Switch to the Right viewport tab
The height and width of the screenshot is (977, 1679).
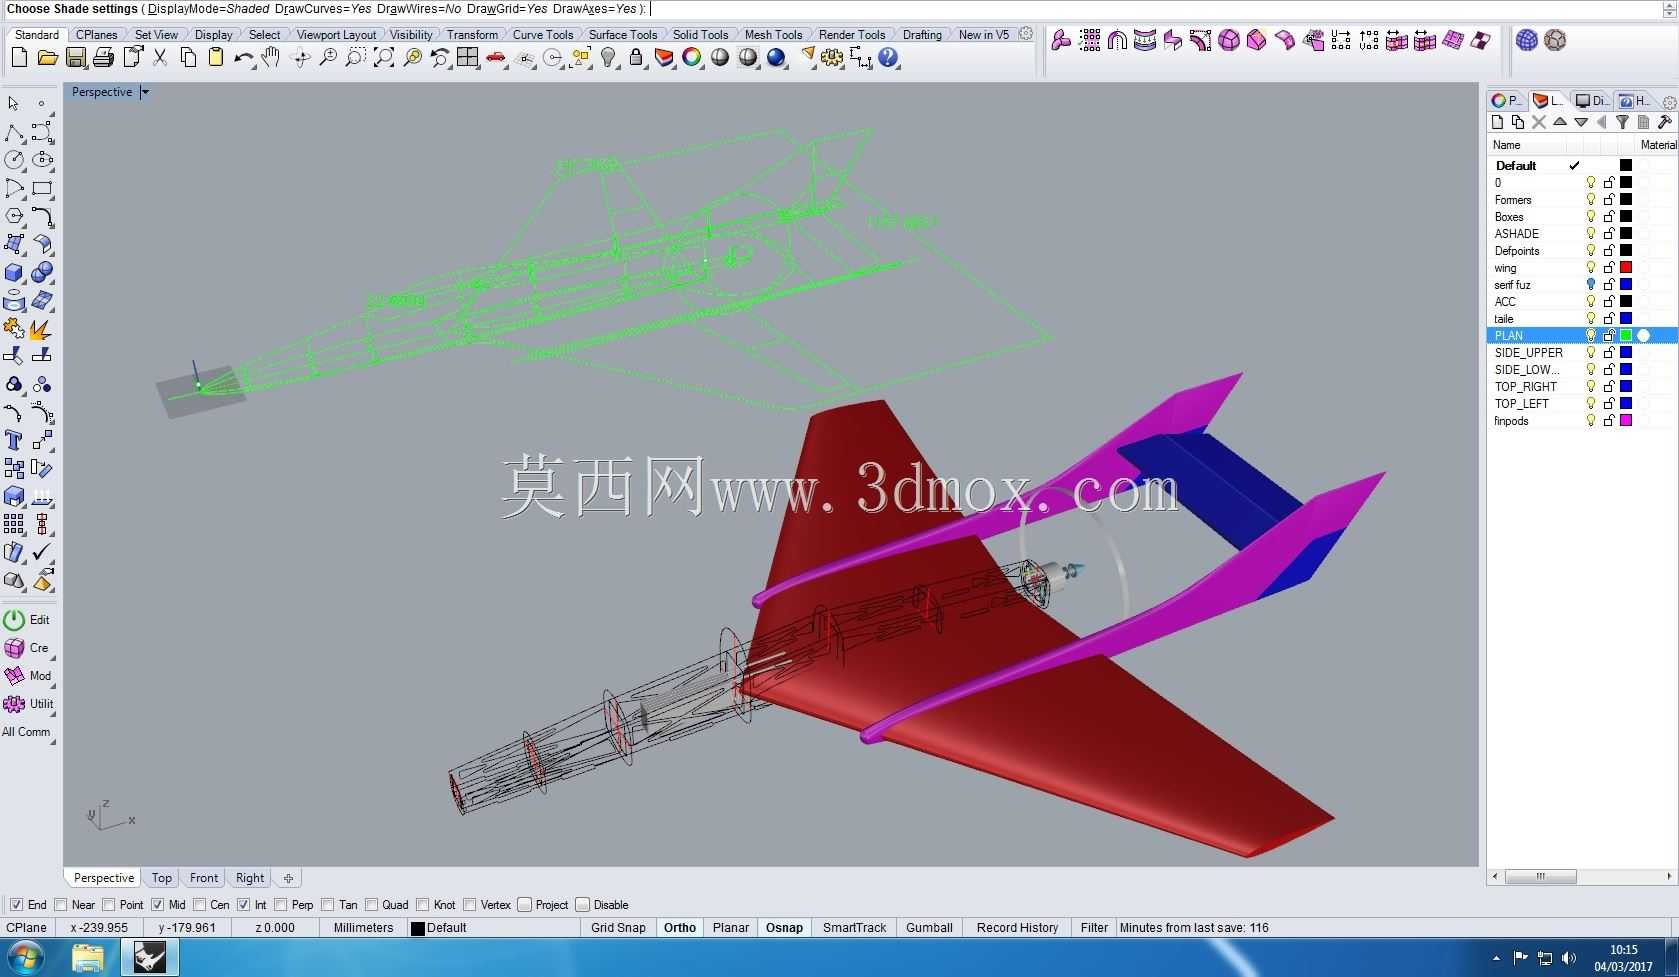pos(250,878)
